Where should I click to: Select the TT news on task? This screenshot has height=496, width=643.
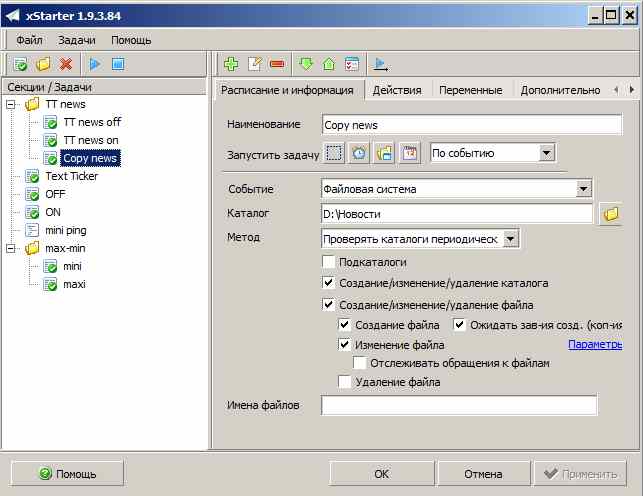point(91,140)
